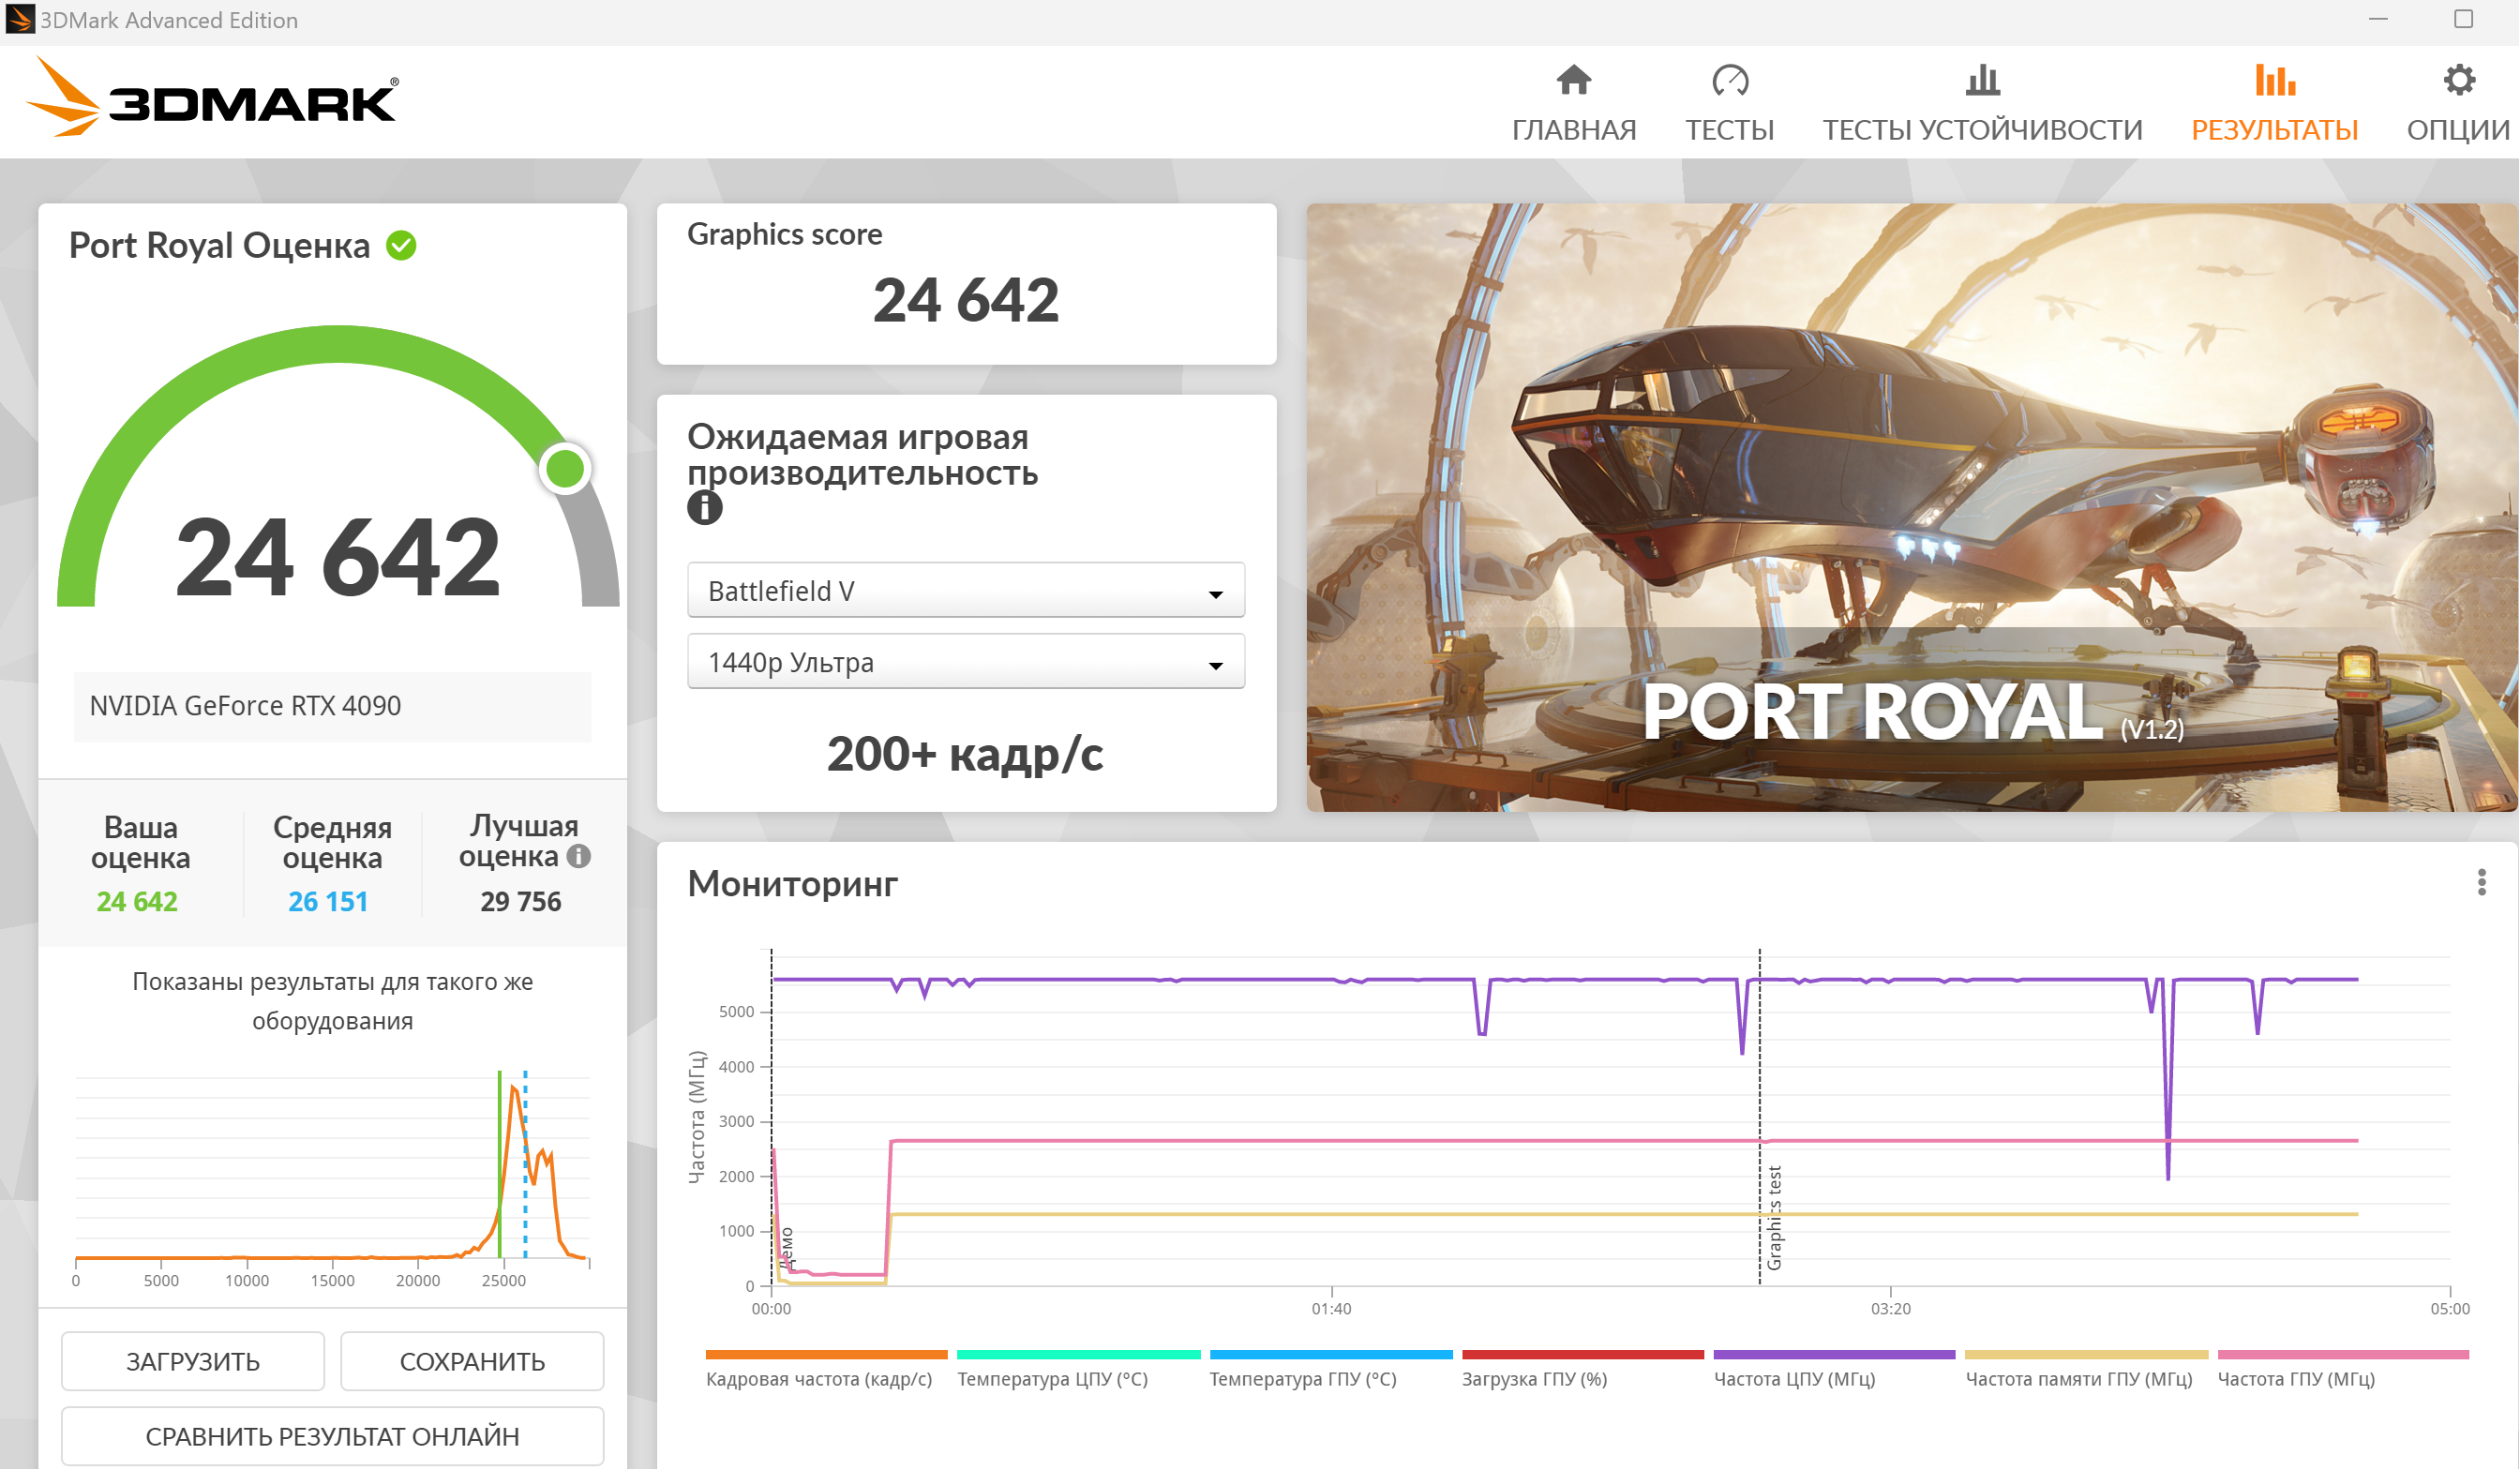Click the Stress Tests bar chart icon

tap(1982, 80)
